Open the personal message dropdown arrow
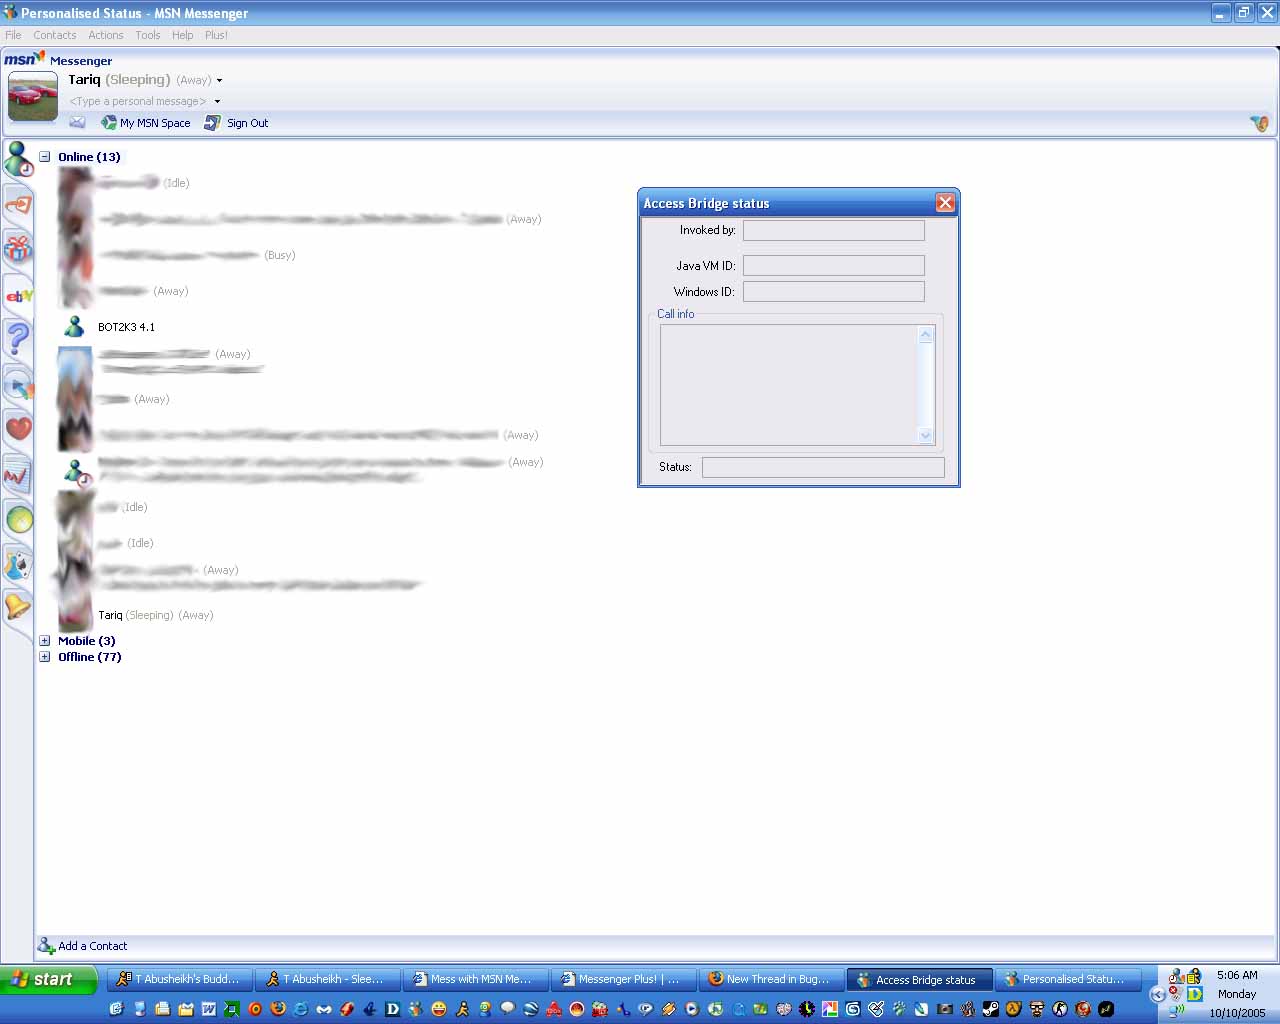Screen dimensions: 1280x1024 (217, 102)
